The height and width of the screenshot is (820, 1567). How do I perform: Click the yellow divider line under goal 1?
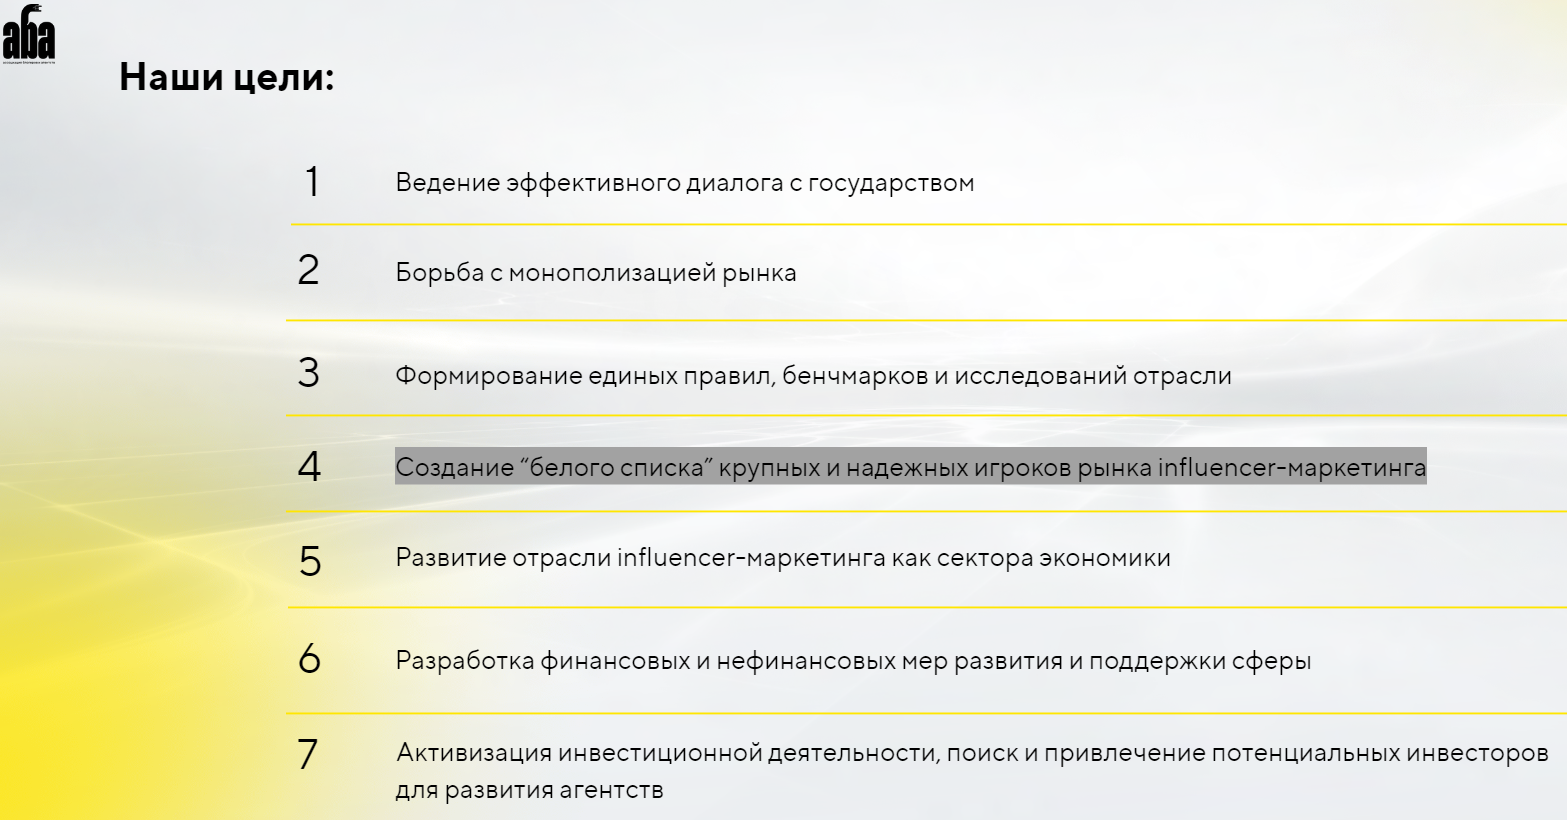click(929, 224)
